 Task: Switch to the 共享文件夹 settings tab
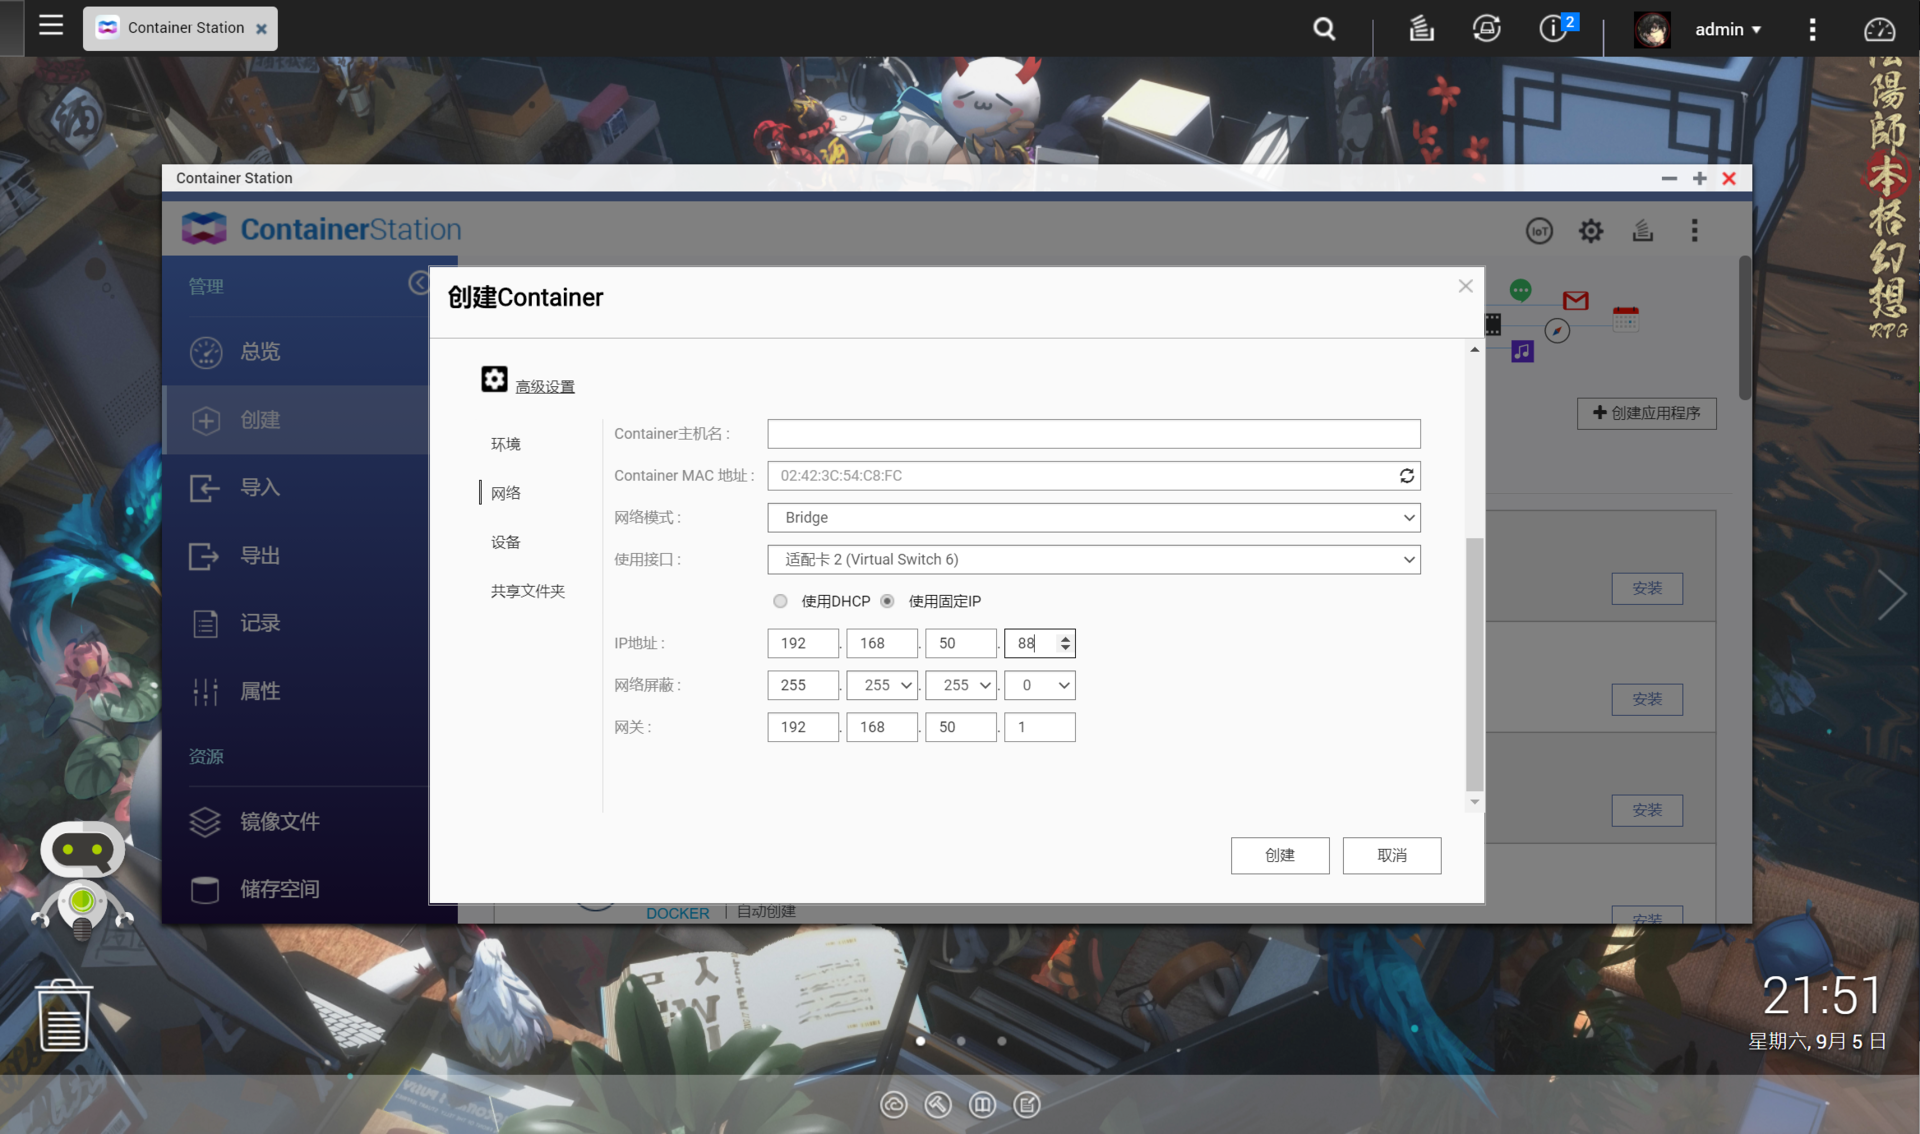[x=527, y=591]
